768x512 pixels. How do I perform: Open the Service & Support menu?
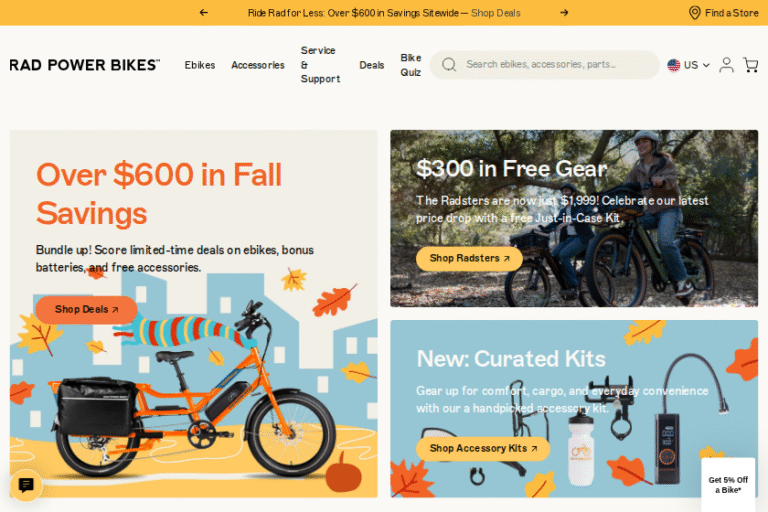(x=320, y=65)
